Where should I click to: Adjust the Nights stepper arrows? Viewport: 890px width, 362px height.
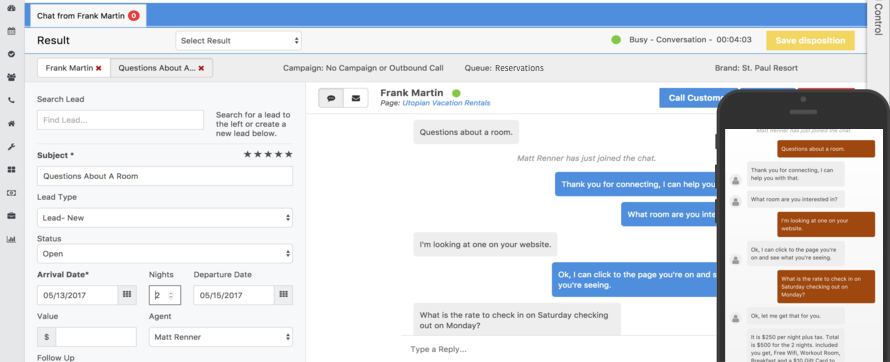click(x=171, y=295)
